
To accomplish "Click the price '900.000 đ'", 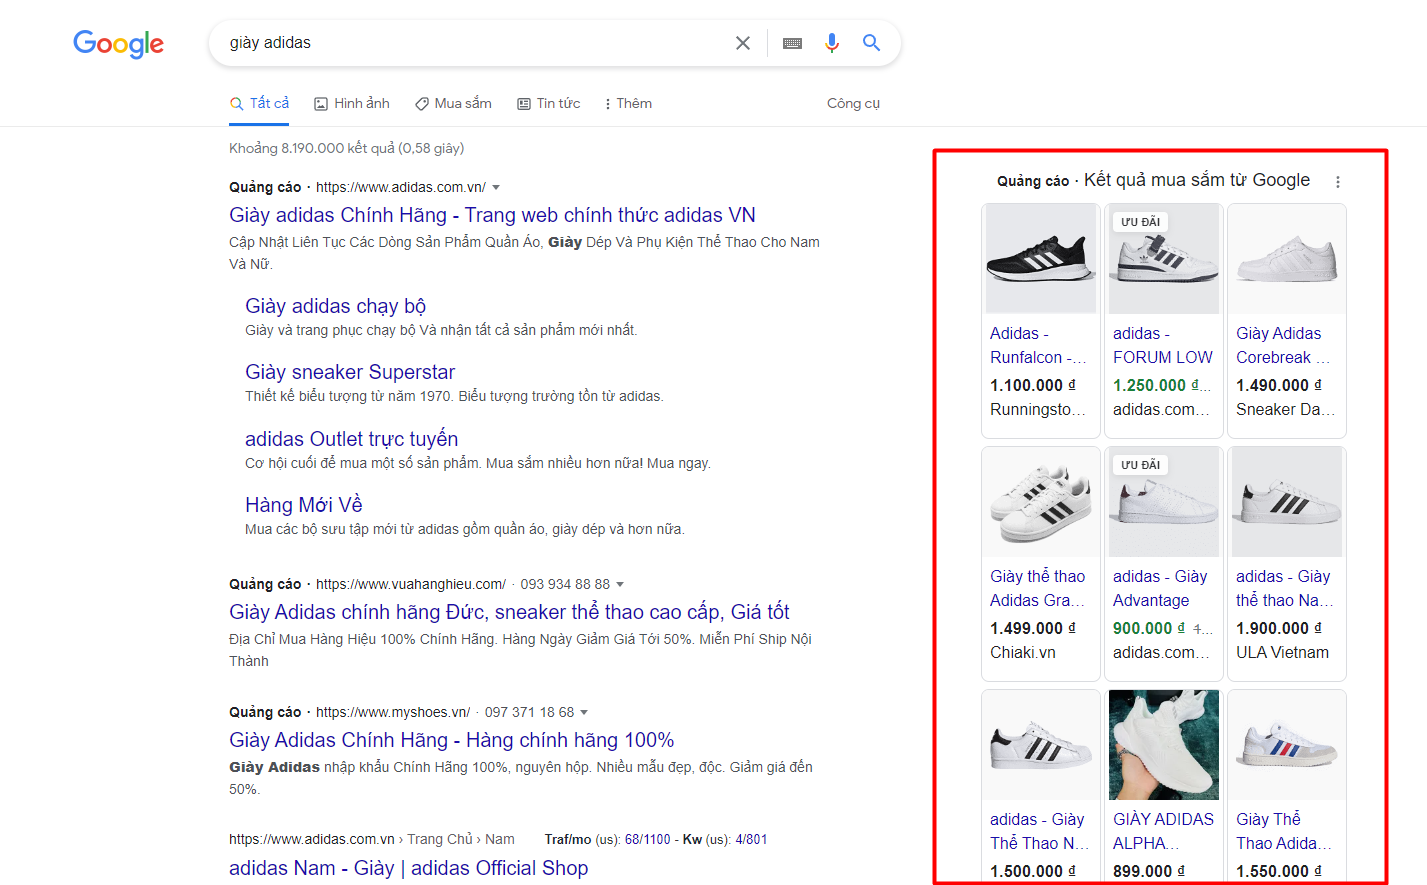I will [x=1149, y=628].
